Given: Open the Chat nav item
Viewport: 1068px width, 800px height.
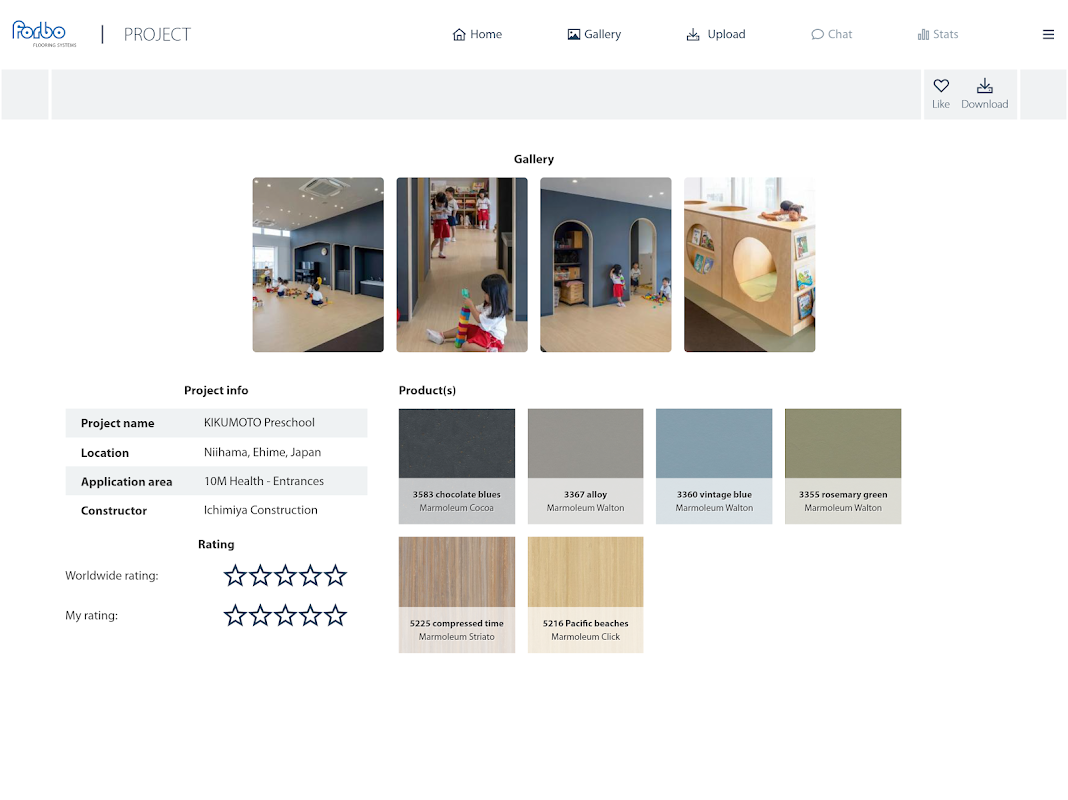Looking at the screenshot, I should tap(831, 34).
